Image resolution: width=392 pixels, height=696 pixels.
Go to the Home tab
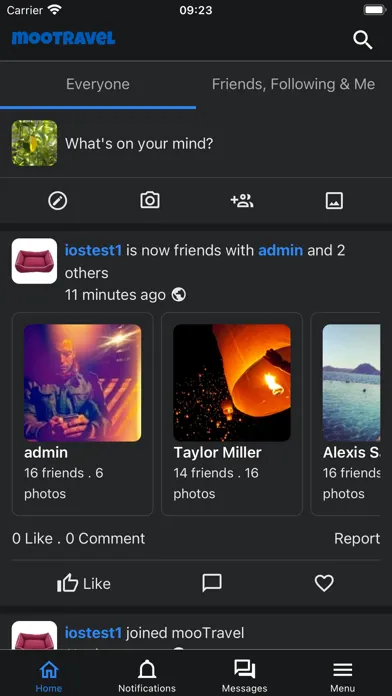[49, 675]
